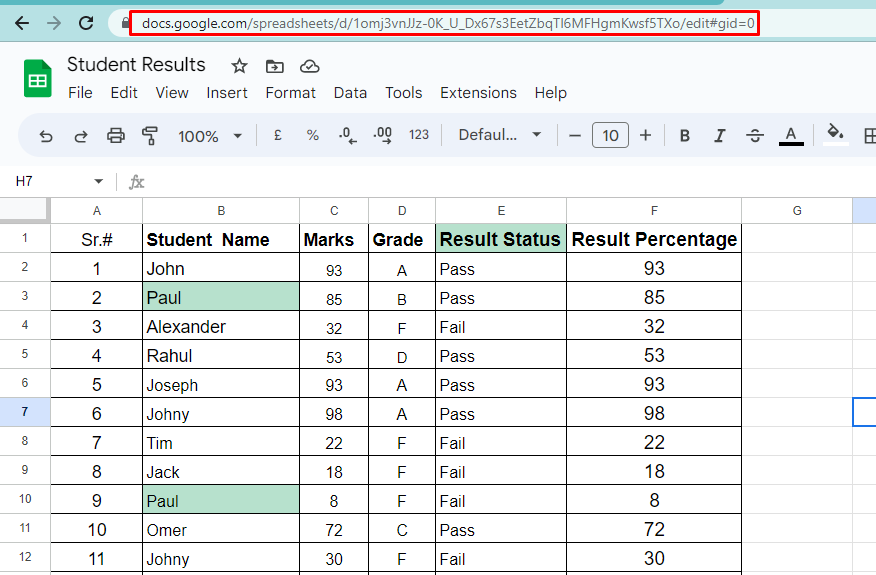Increase font size with plus
Viewport: 876px width, 575px height.
pos(645,135)
